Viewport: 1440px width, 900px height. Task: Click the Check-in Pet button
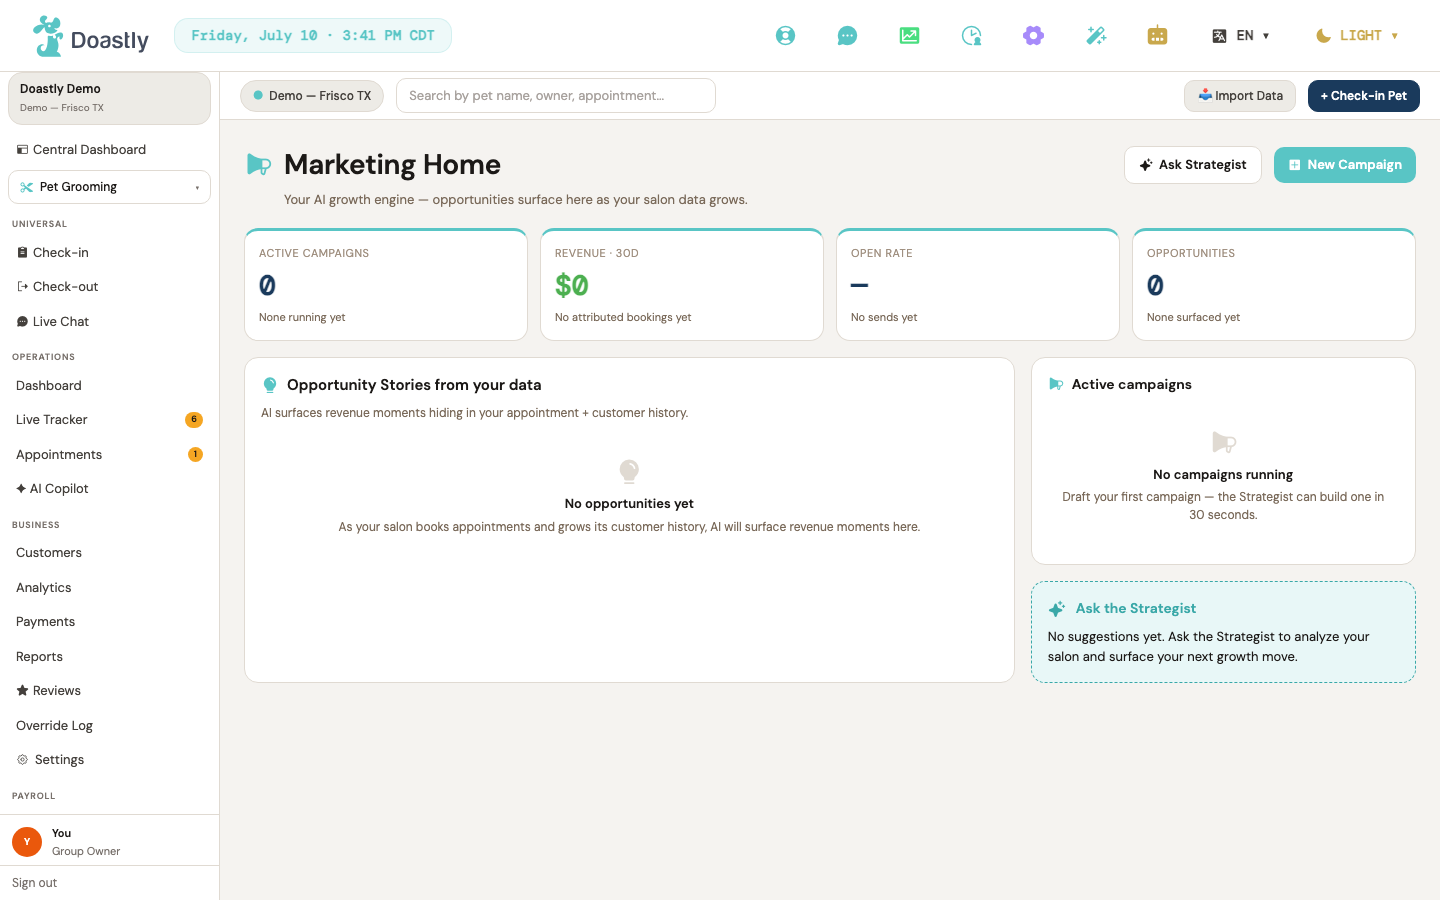pos(1364,96)
